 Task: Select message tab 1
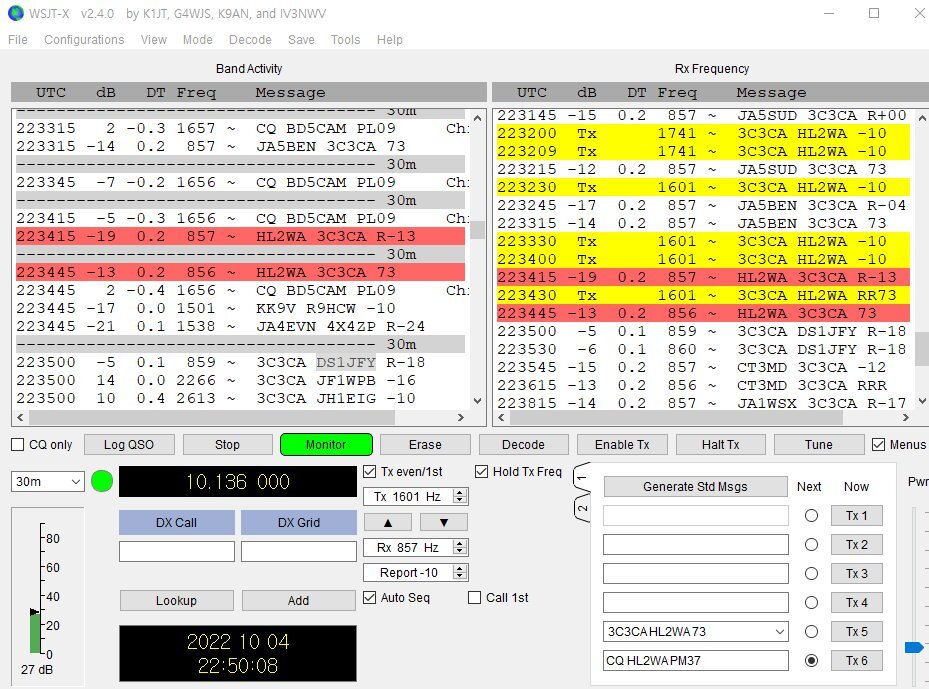pyautogui.click(x=582, y=480)
